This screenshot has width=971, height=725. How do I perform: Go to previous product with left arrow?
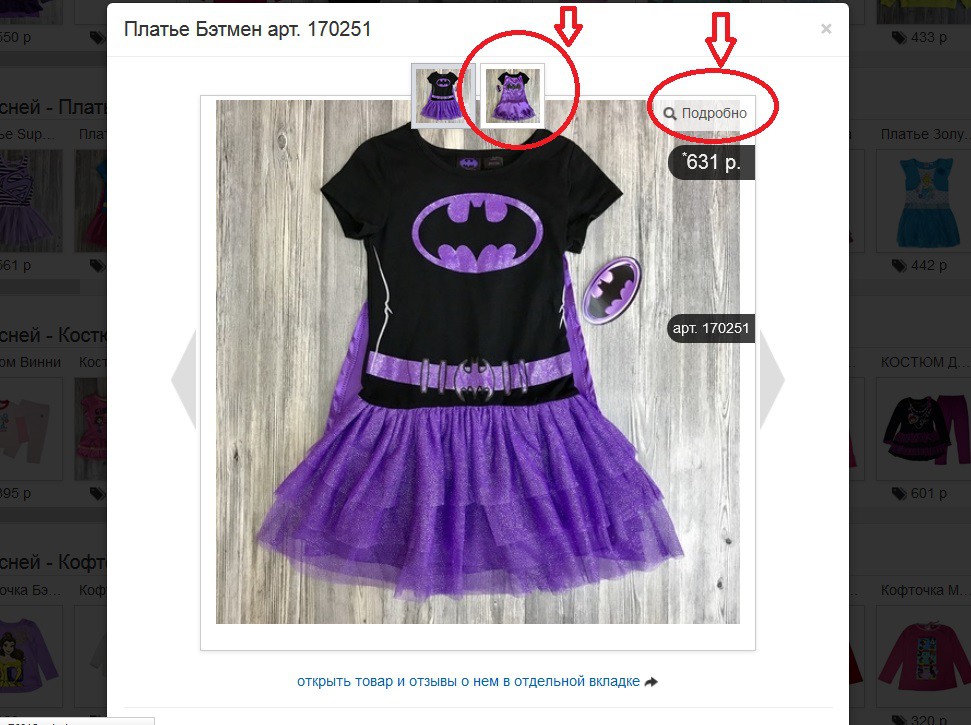coord(184,379)
